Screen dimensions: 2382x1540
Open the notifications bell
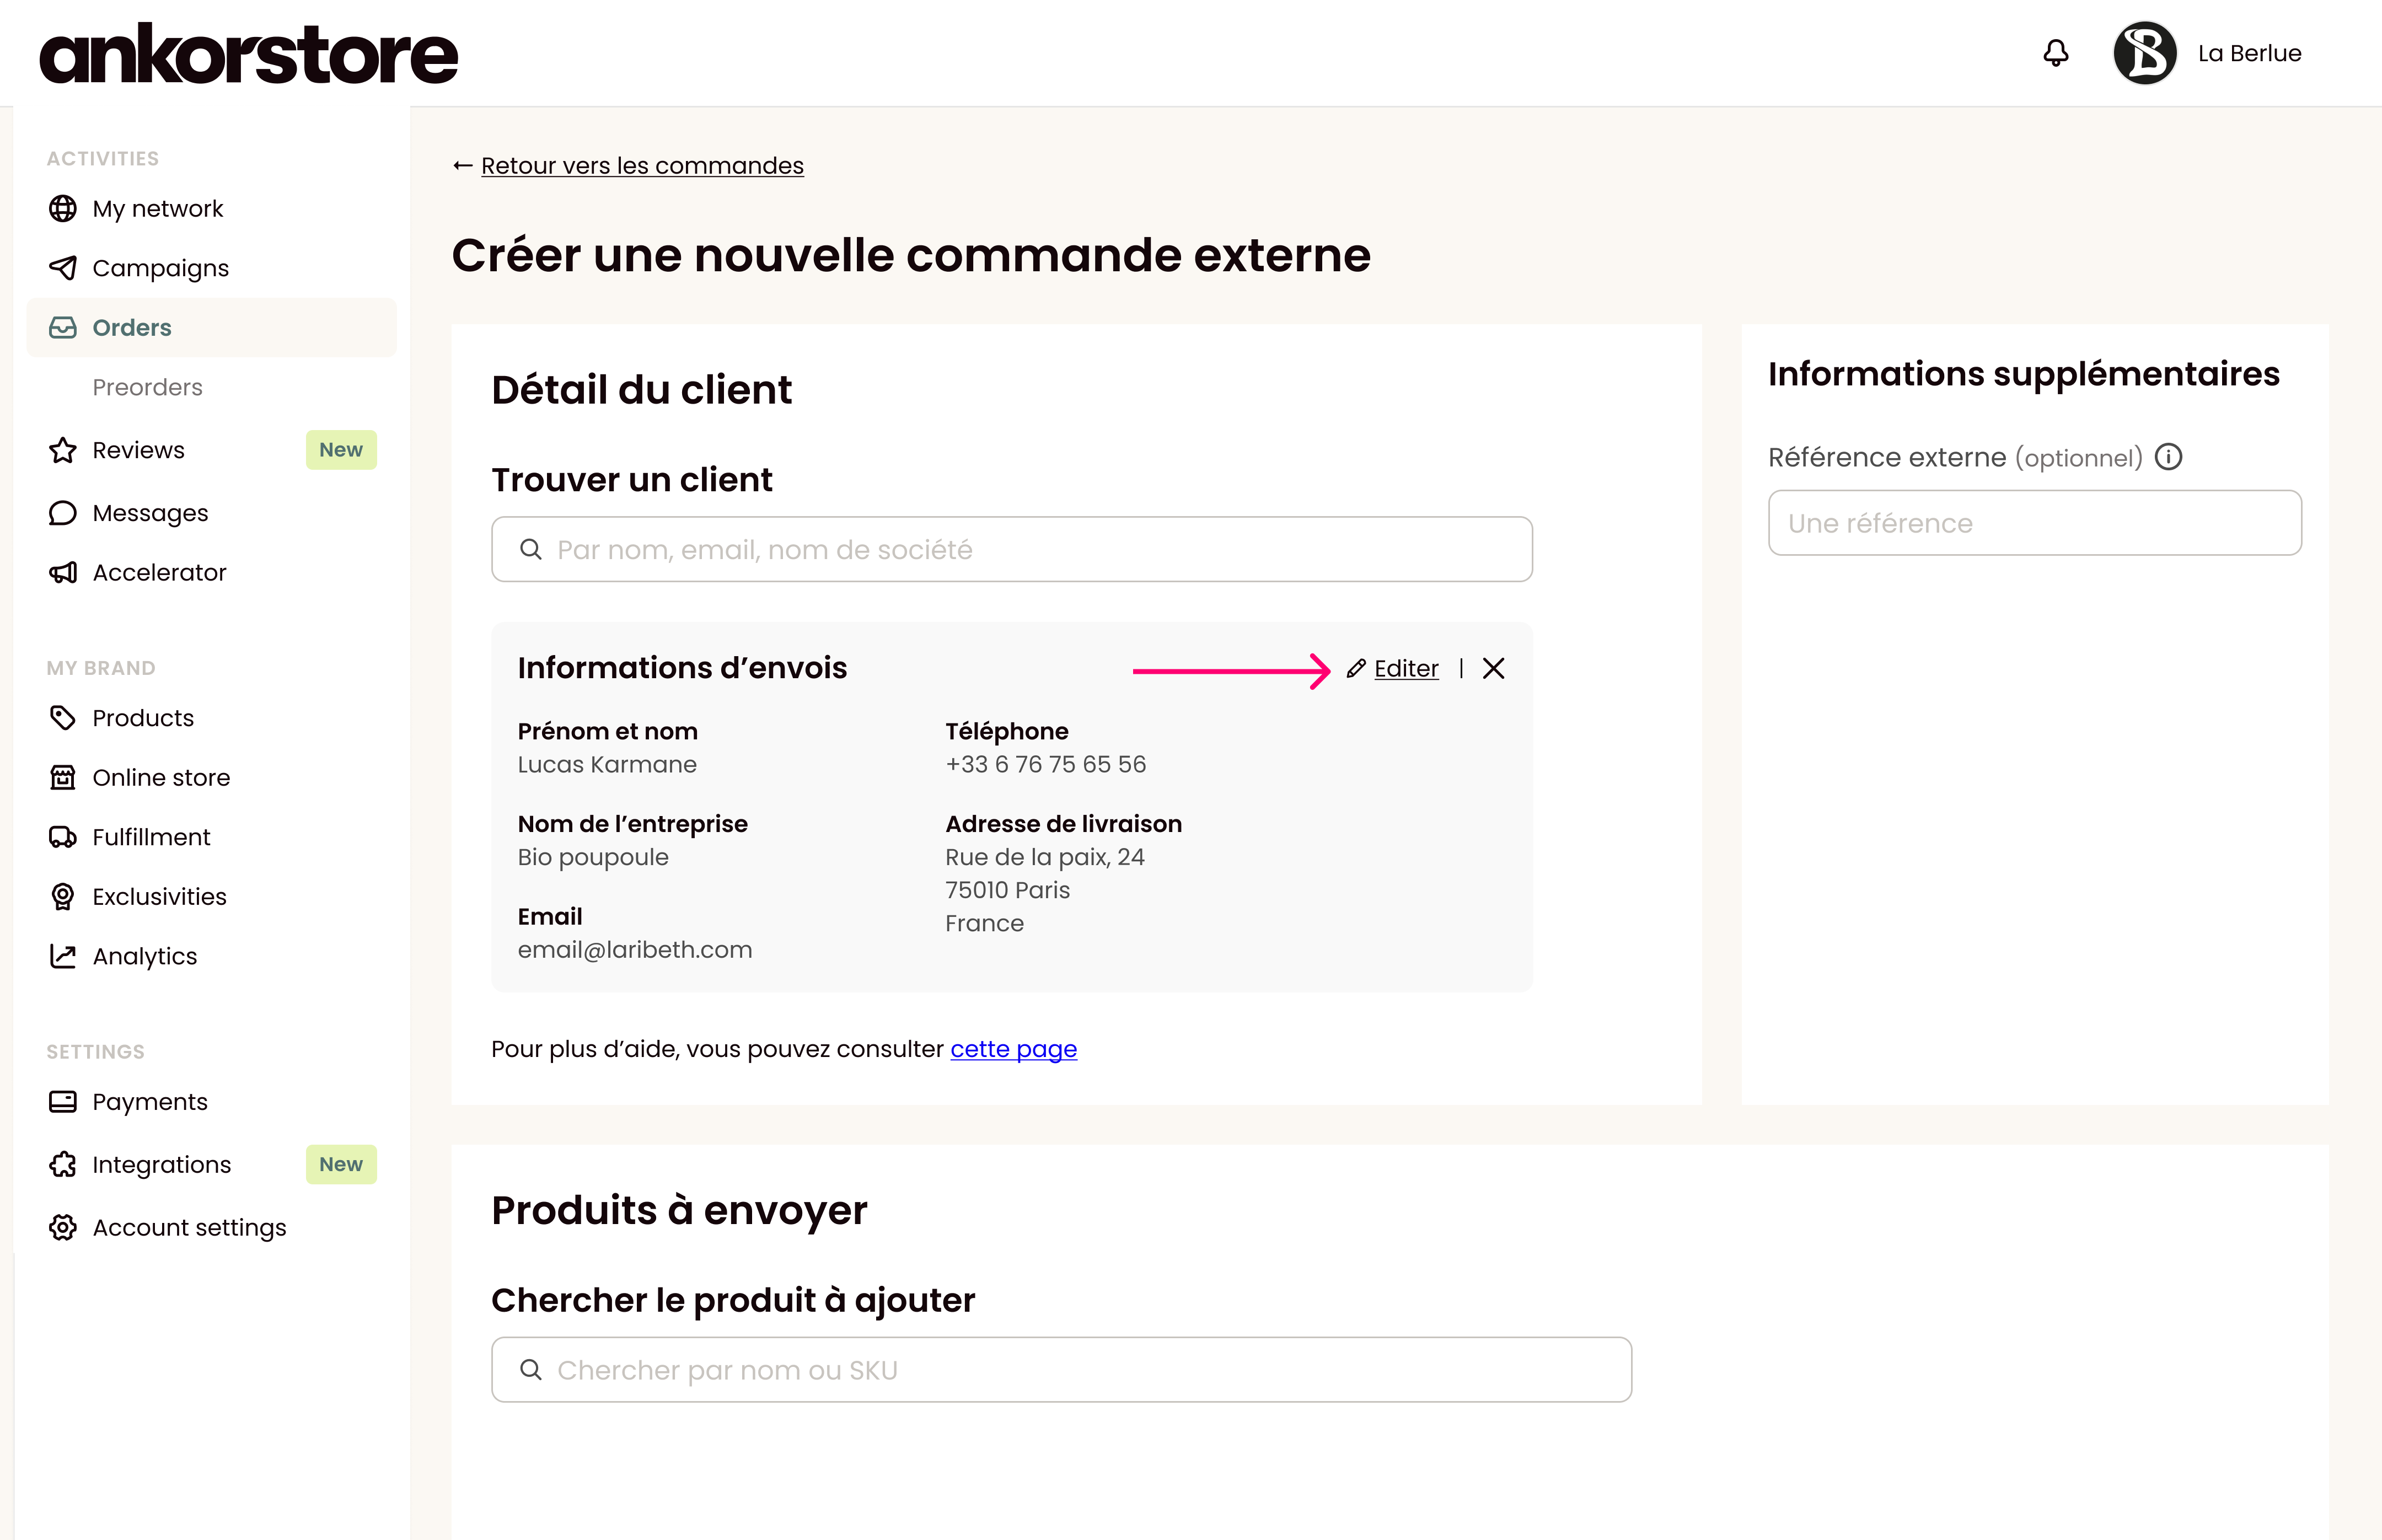coord(2055,53)
